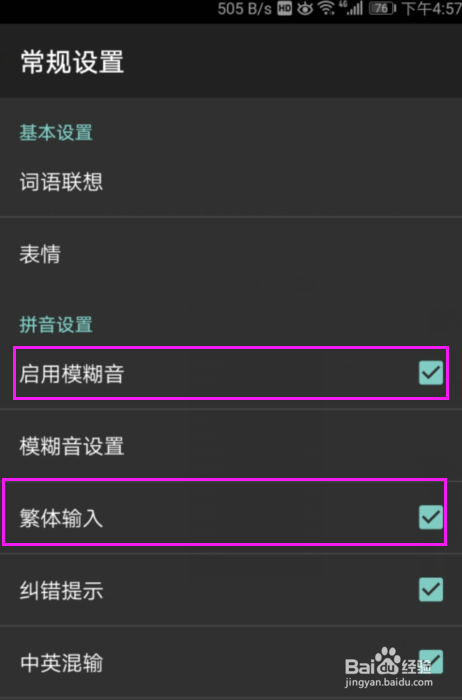
Task: Open the 表情 setting
Action: coord(231,254)
